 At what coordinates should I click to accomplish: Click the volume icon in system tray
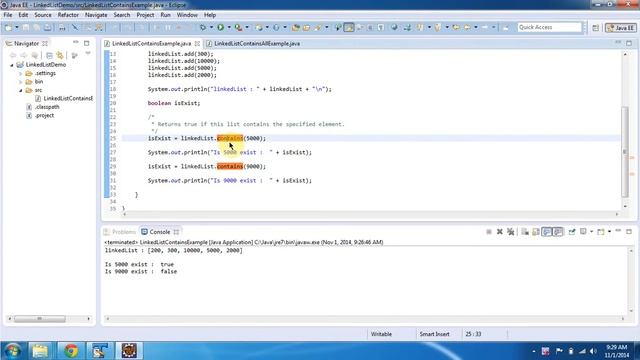[x=593, y=351]
